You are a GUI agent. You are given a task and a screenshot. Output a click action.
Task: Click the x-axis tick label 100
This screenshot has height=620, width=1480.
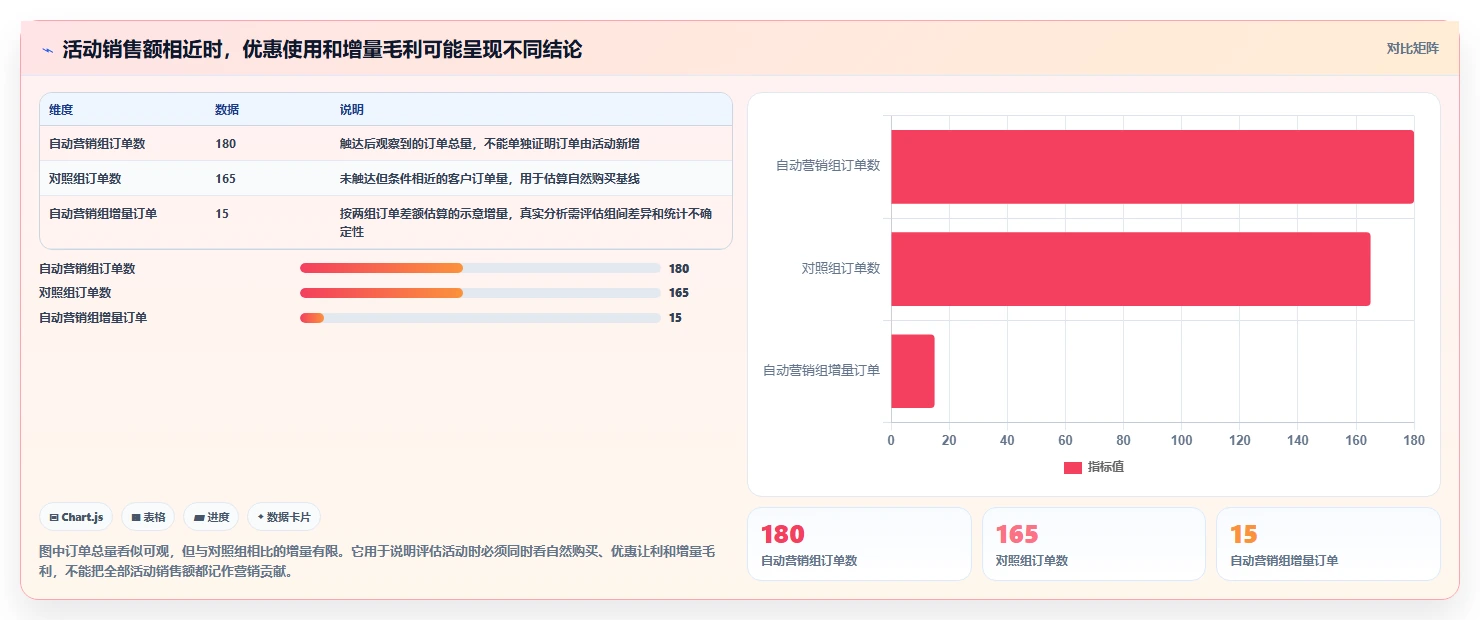click(x=1181, y=440)
